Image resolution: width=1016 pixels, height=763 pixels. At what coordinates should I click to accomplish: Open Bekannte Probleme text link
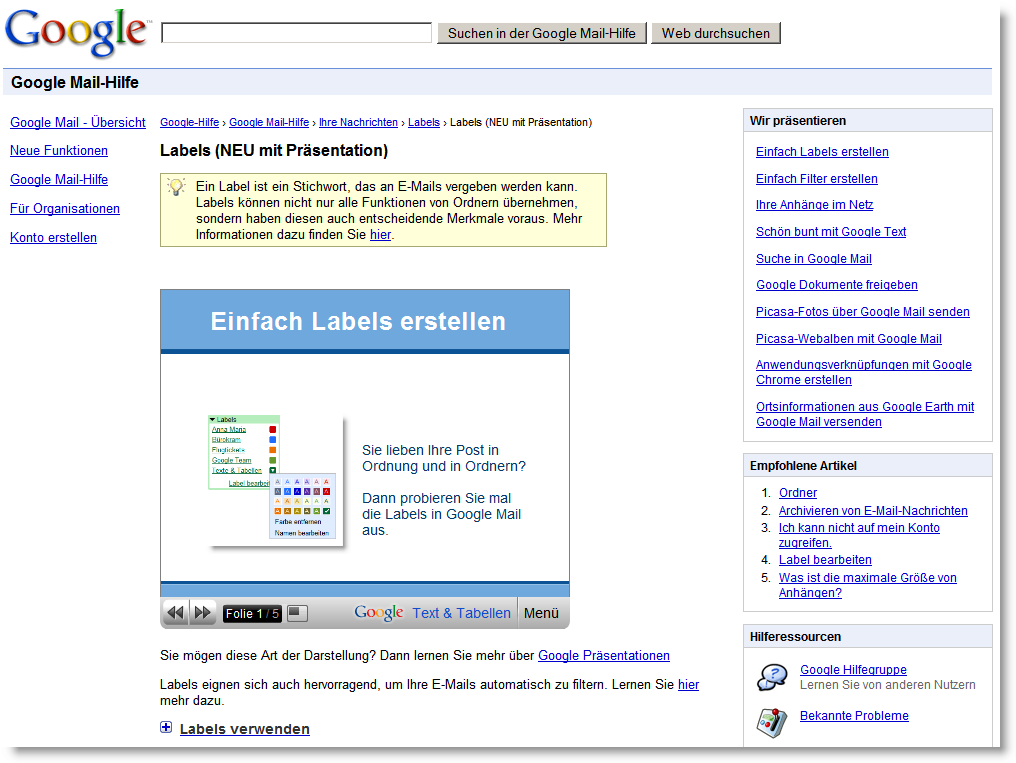854,716
